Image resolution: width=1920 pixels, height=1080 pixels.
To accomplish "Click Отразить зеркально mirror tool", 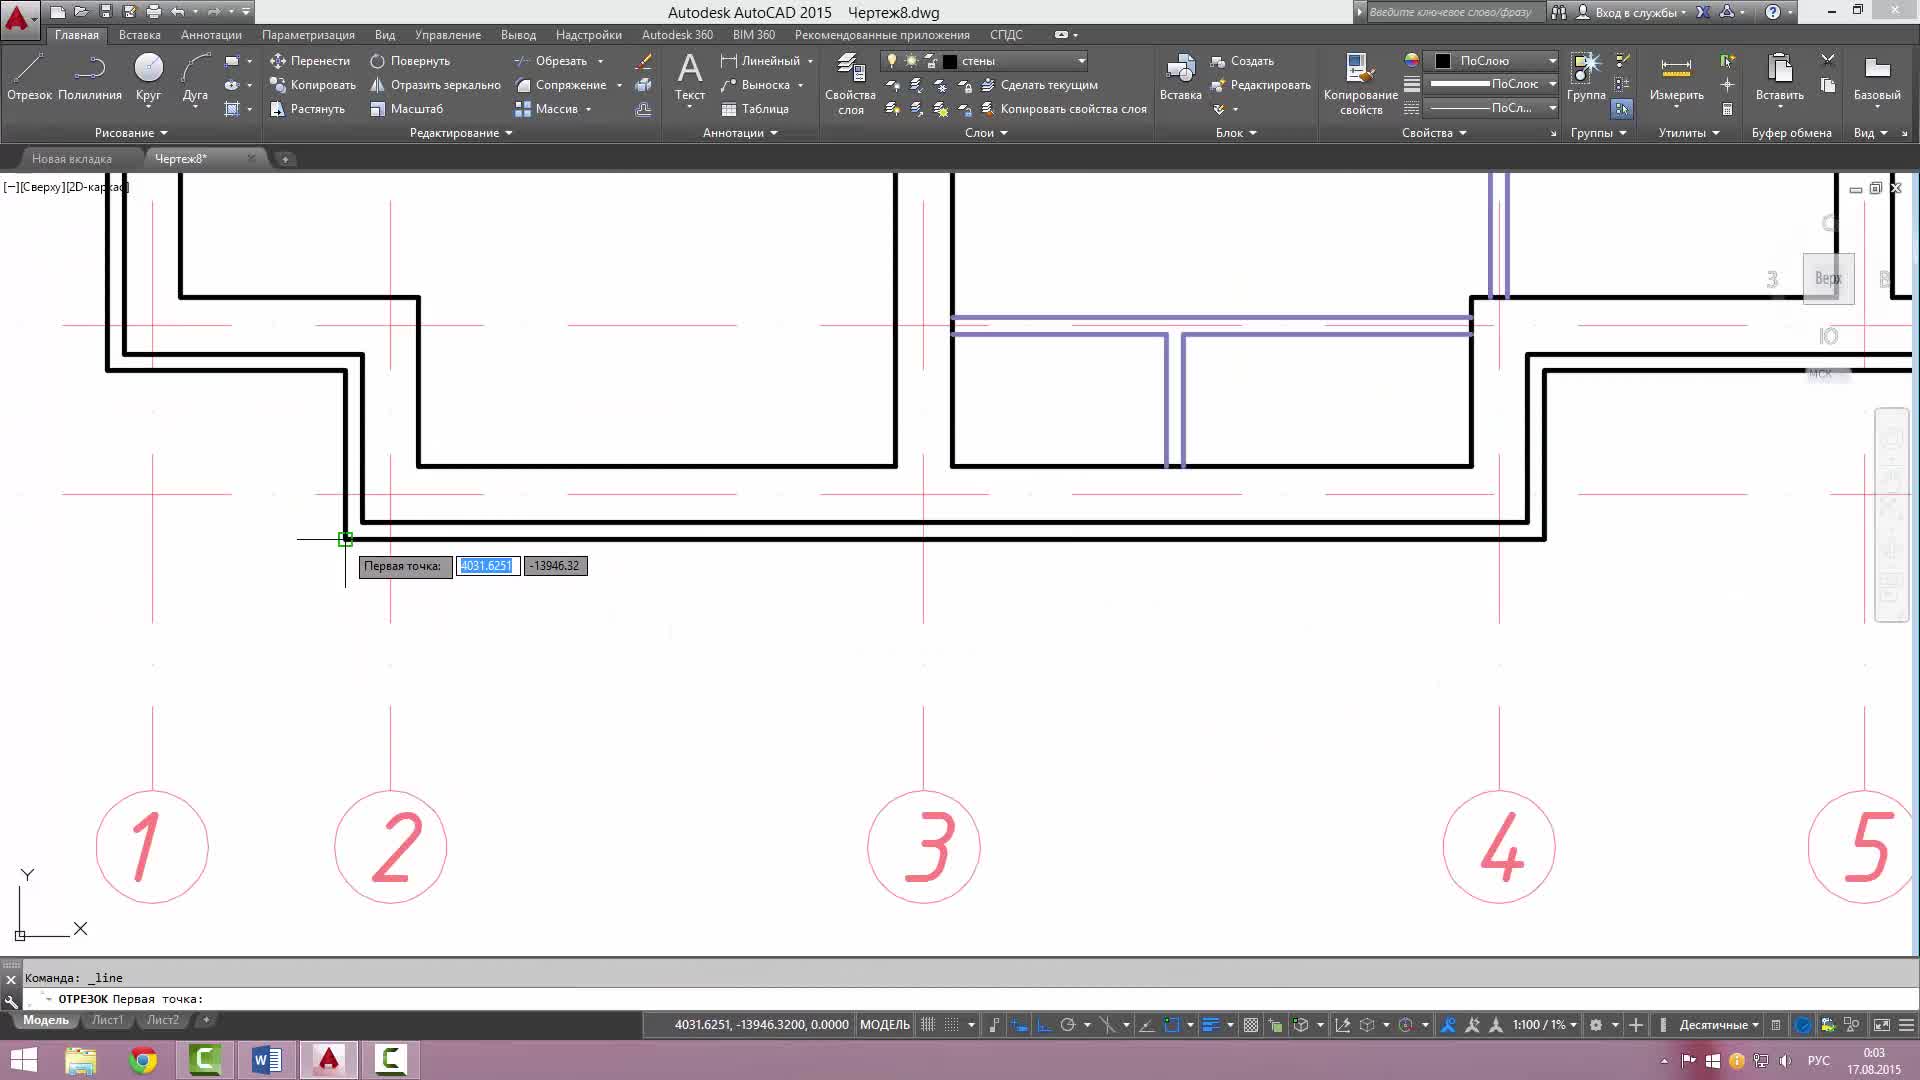I will [435, 85].
